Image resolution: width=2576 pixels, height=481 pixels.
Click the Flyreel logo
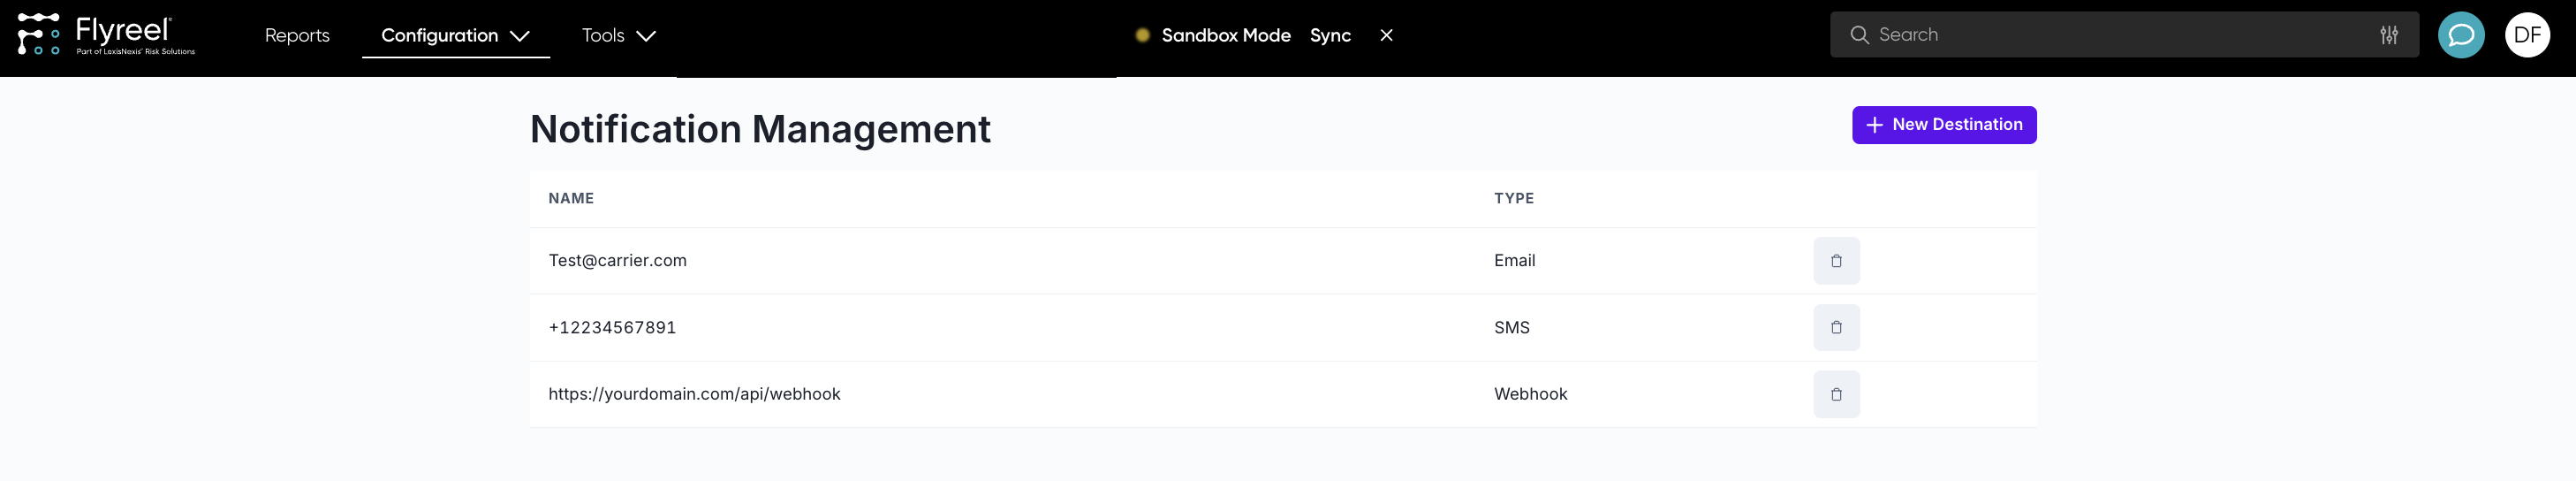(106, 34)
